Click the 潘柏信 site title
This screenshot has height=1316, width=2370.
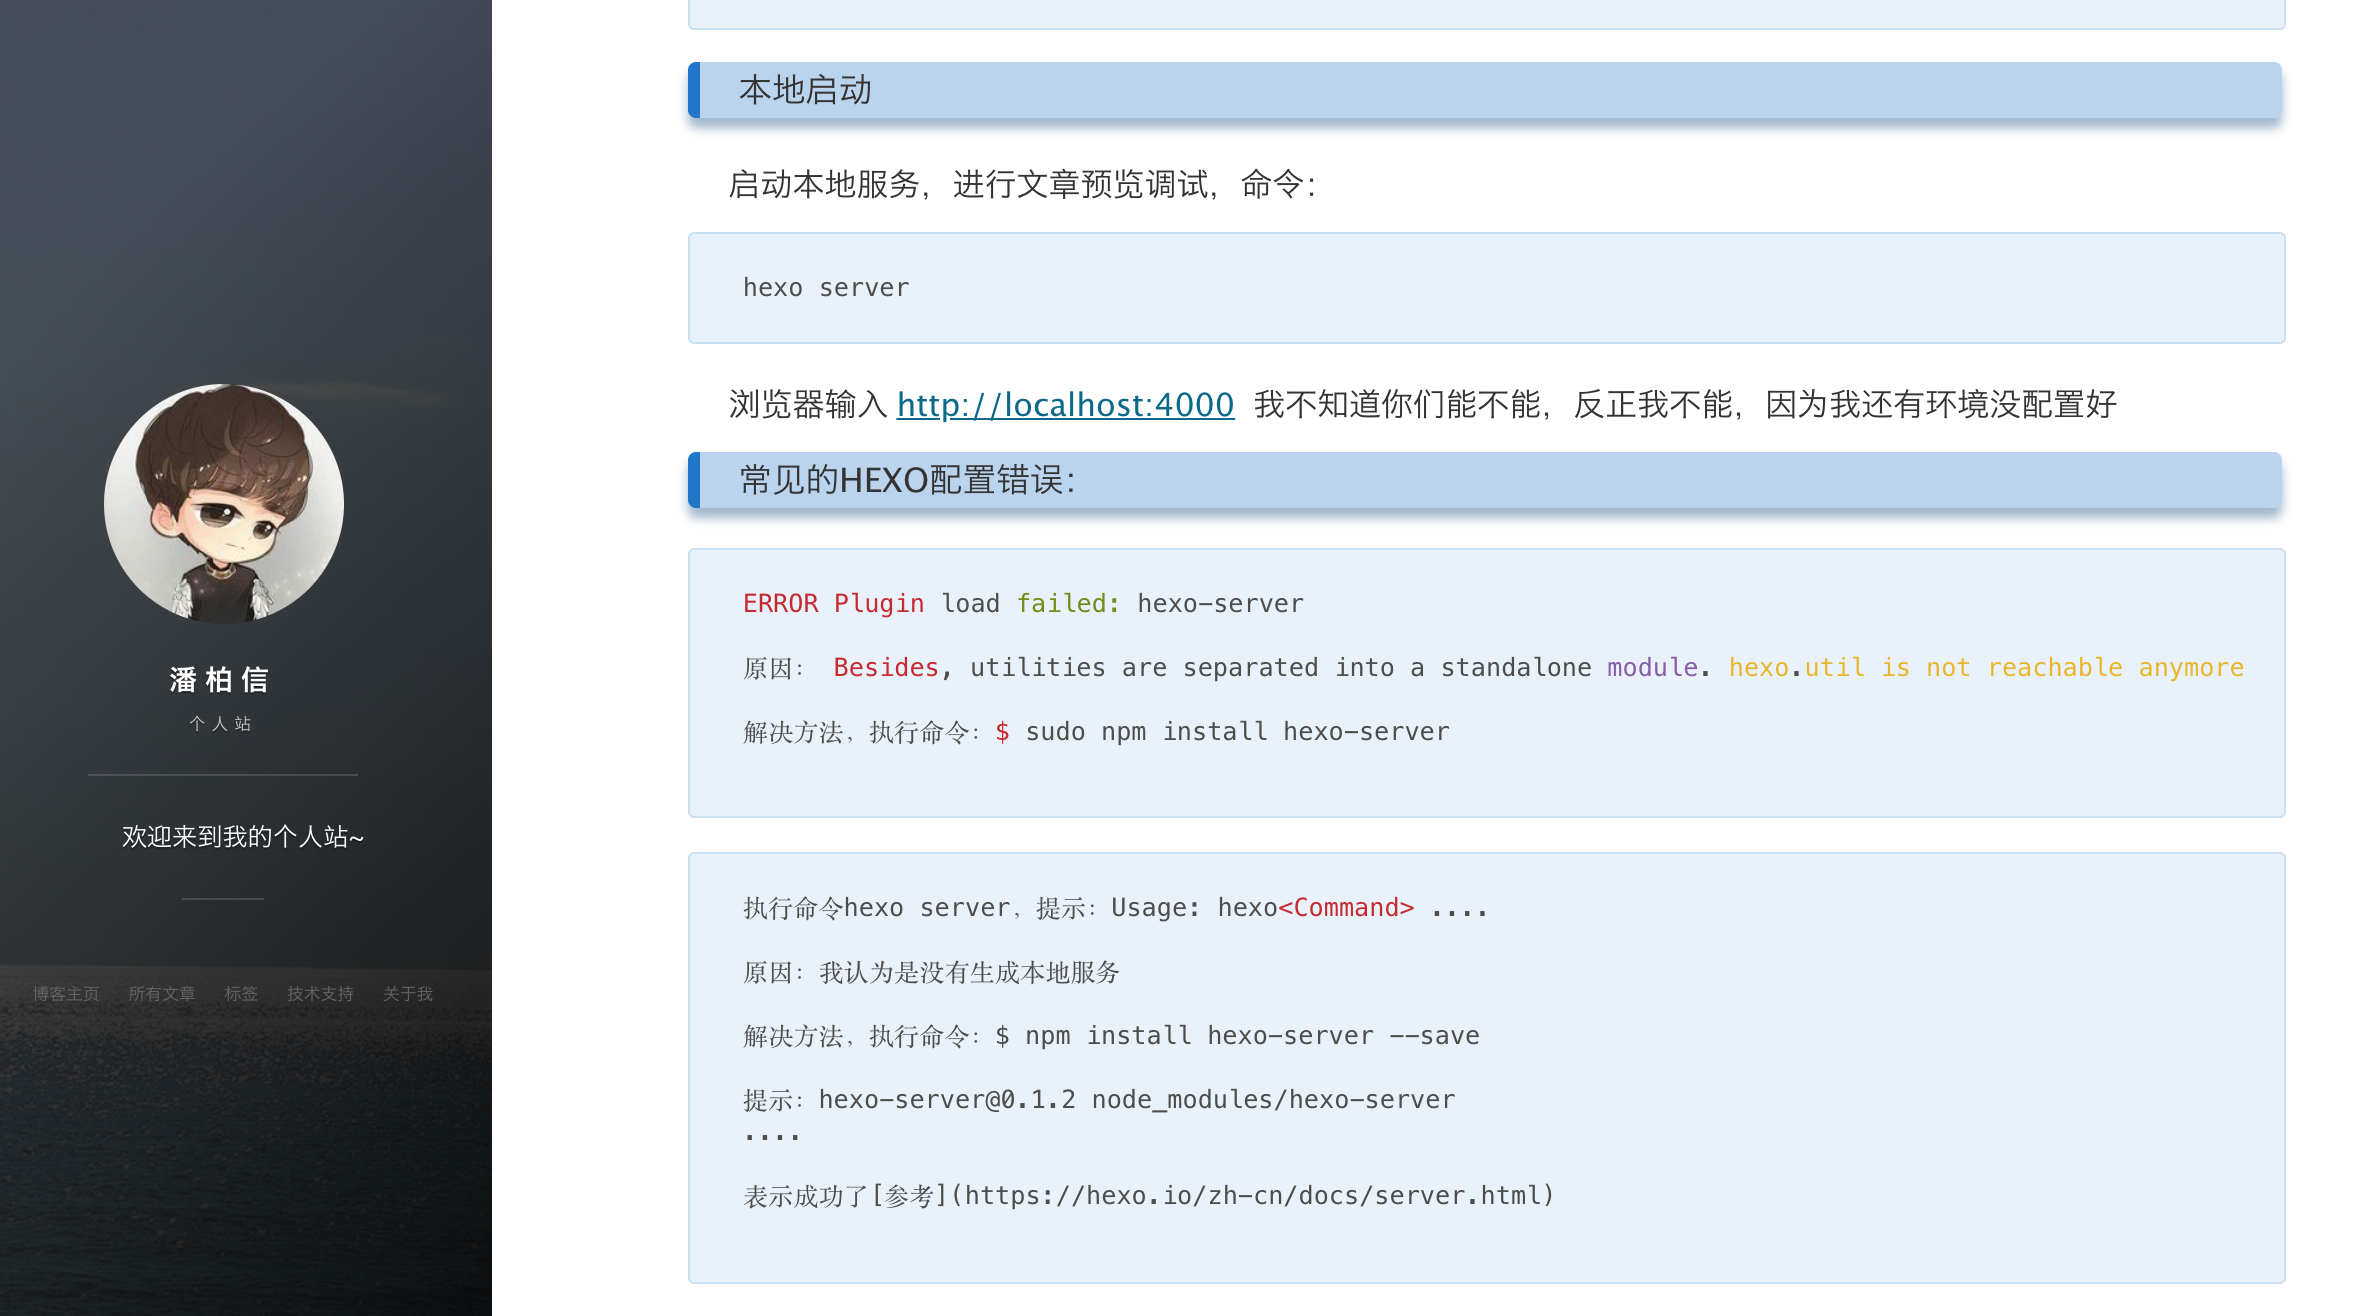[220, 680]
